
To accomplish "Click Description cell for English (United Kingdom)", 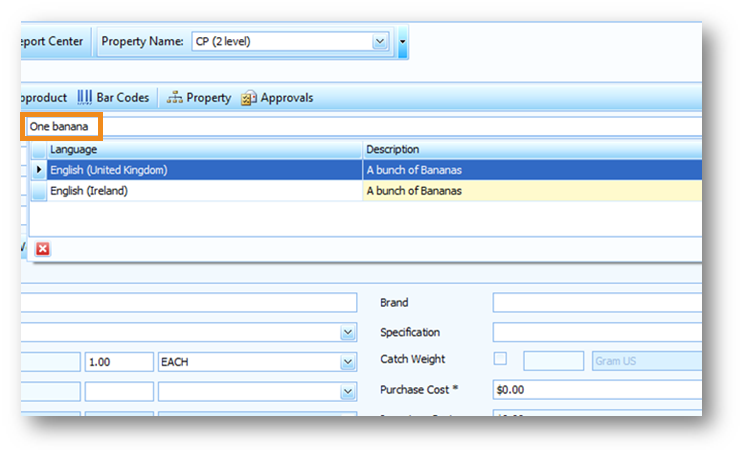I will coord(530,170).
